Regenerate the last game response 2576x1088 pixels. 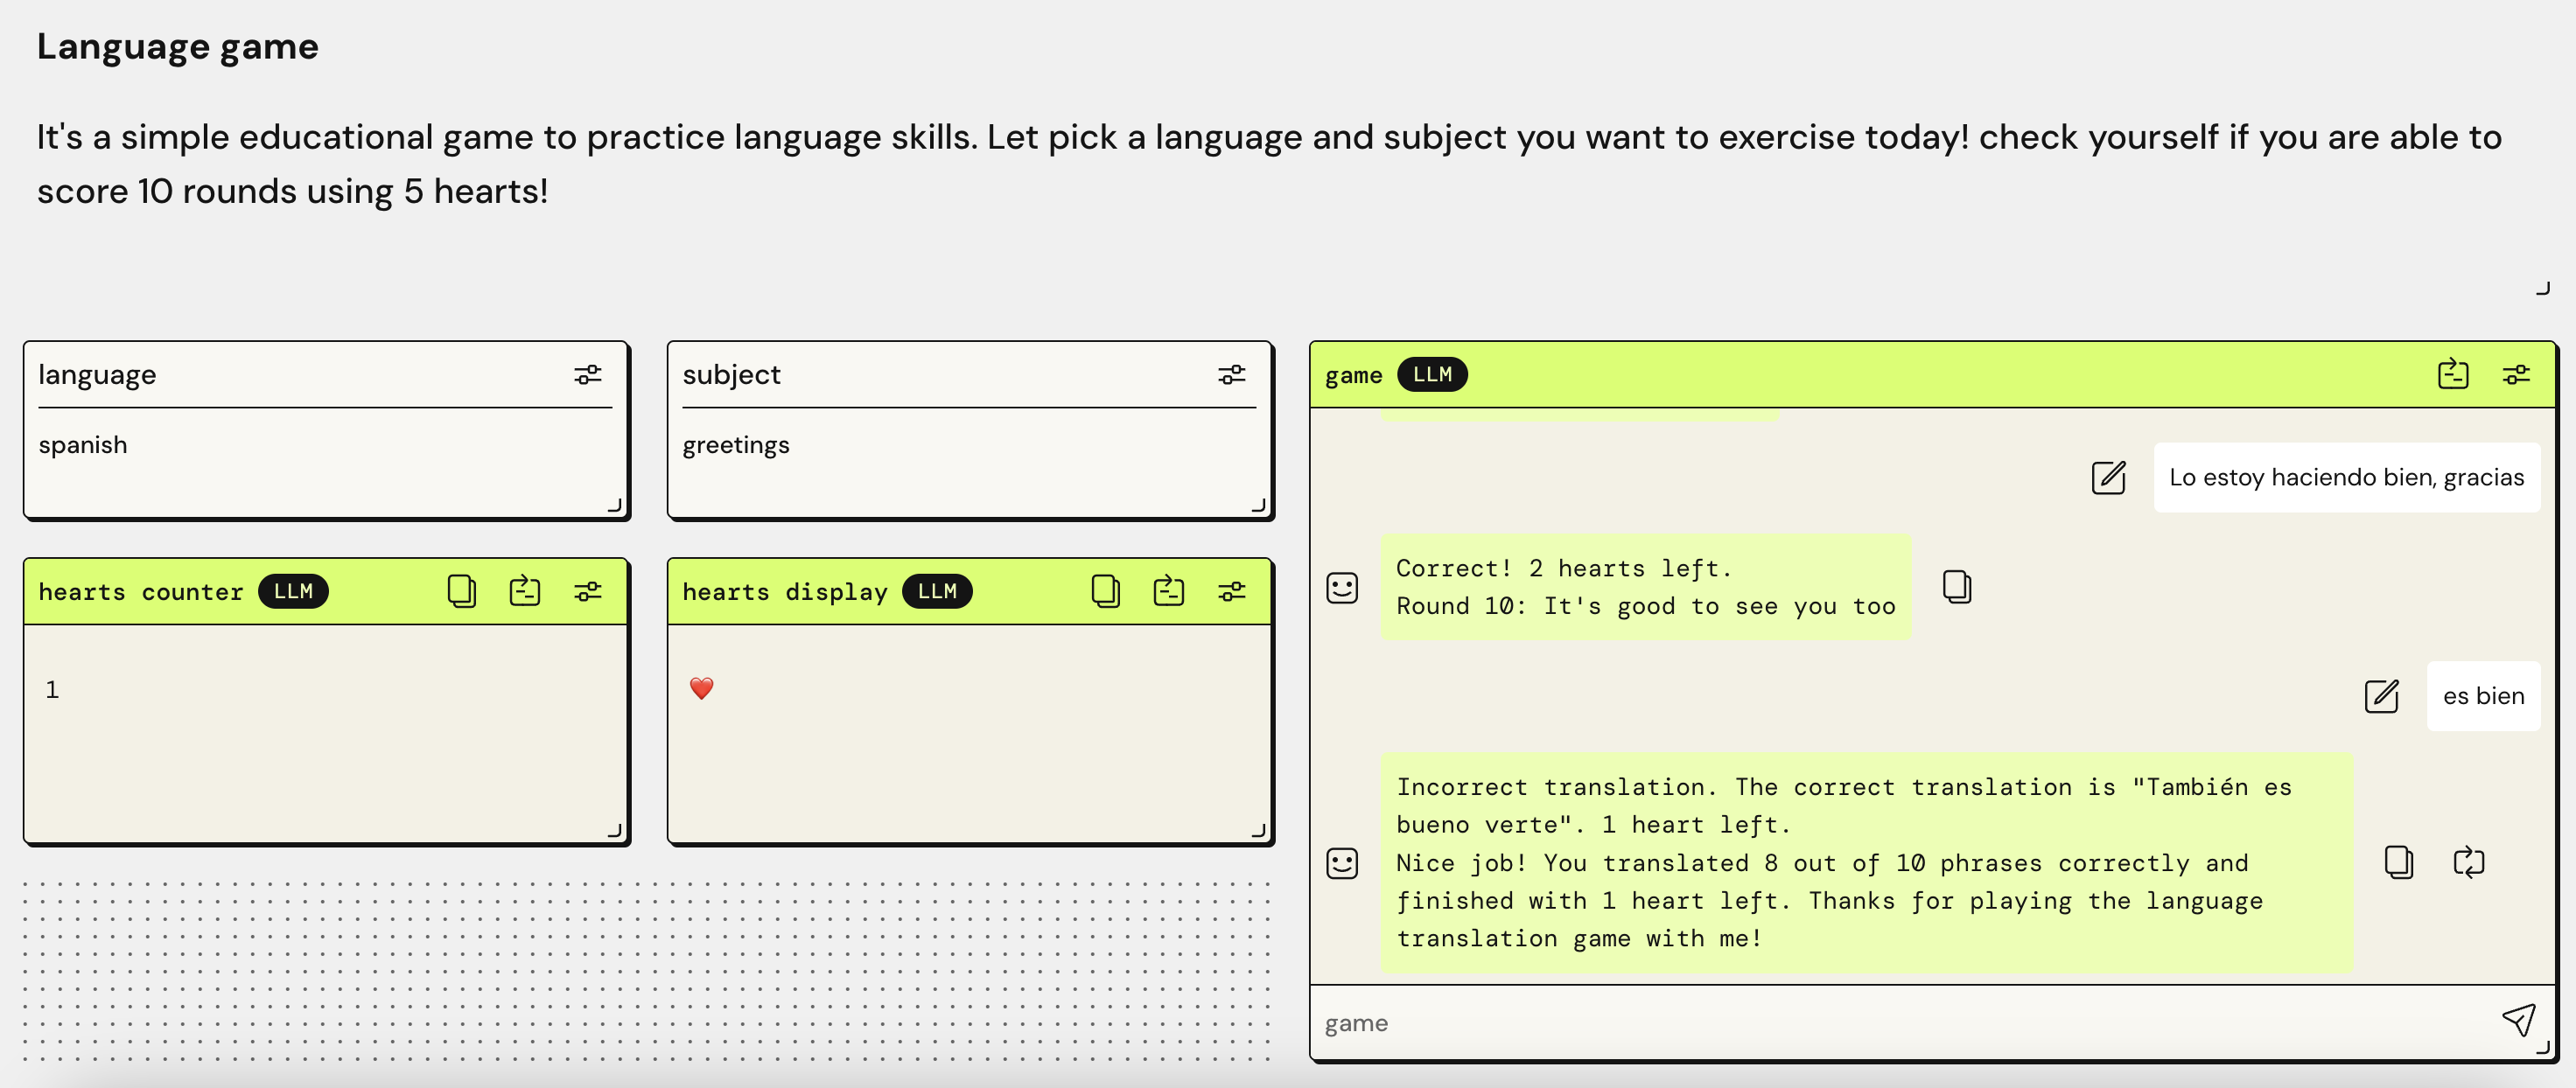coord(2468,861)
